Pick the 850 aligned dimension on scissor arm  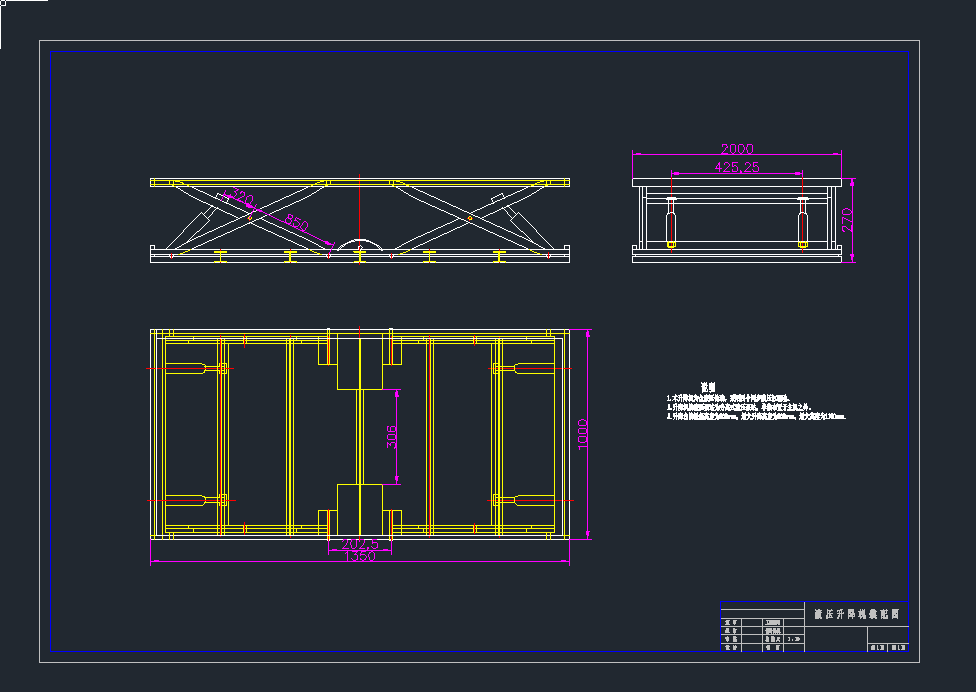click(296, 223)
